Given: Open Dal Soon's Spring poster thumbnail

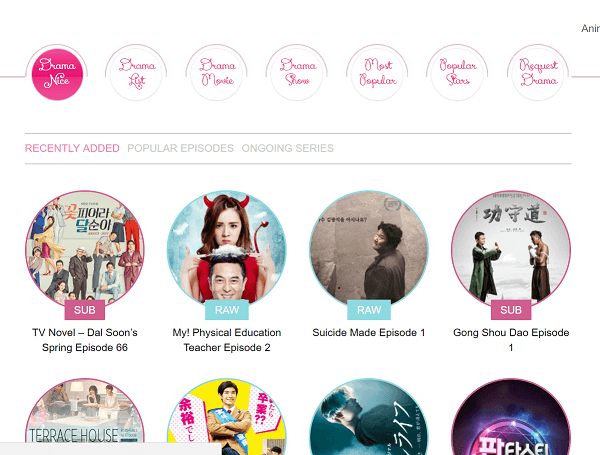Looking at the screenshot, I should pyautogui.click(x=85, y=250).
